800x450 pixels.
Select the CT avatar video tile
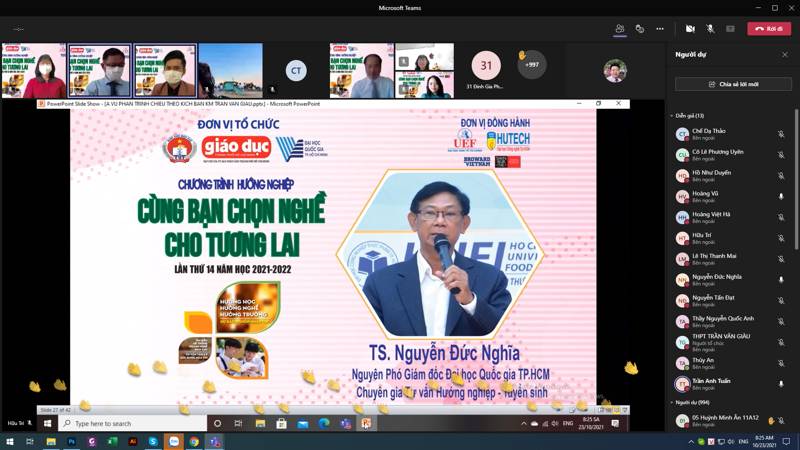pos(295,70)
